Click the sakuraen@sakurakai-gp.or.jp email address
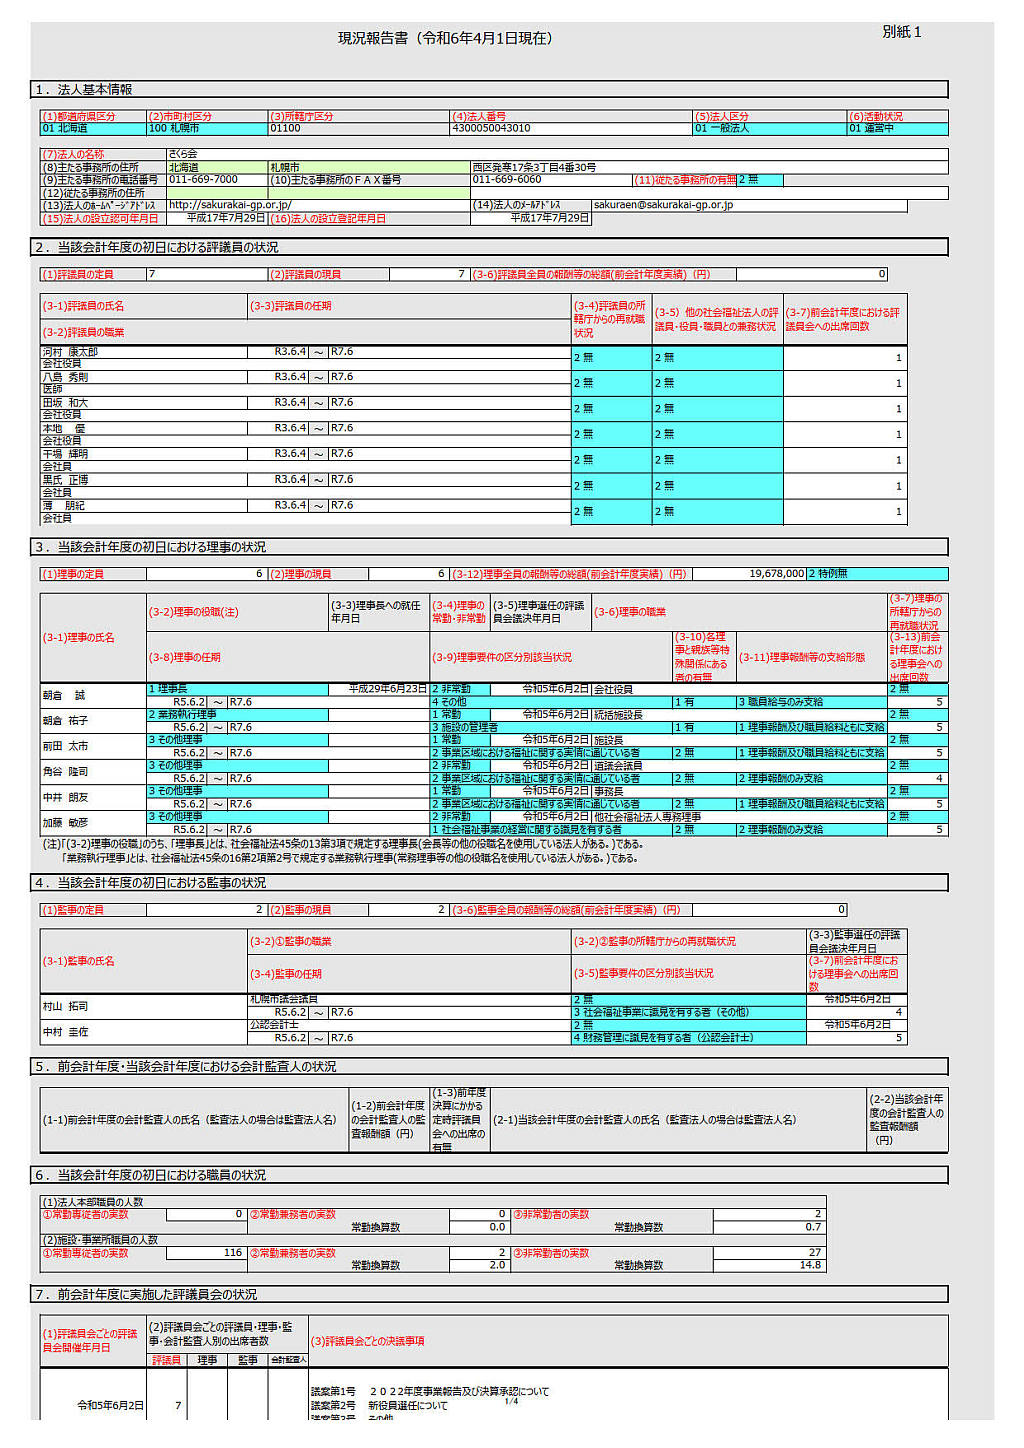The width and height of the screenshot is (1024, 1448). (x=663, y=205)
